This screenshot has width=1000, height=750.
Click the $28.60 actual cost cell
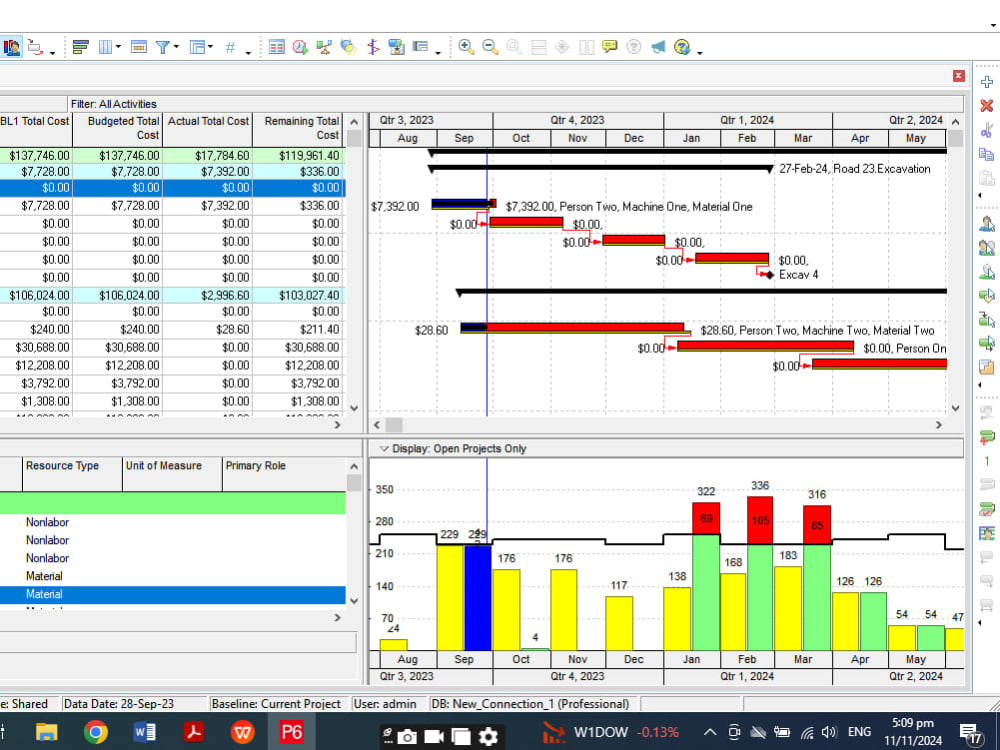click(208, 330)
